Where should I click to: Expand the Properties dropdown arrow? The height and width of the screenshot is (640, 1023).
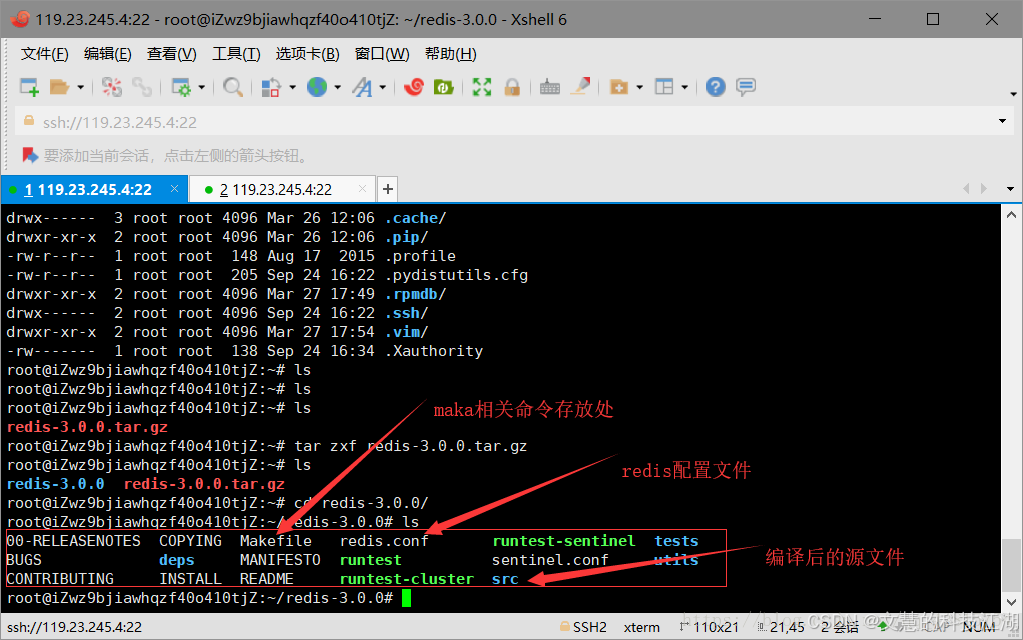tap(202, 87)
